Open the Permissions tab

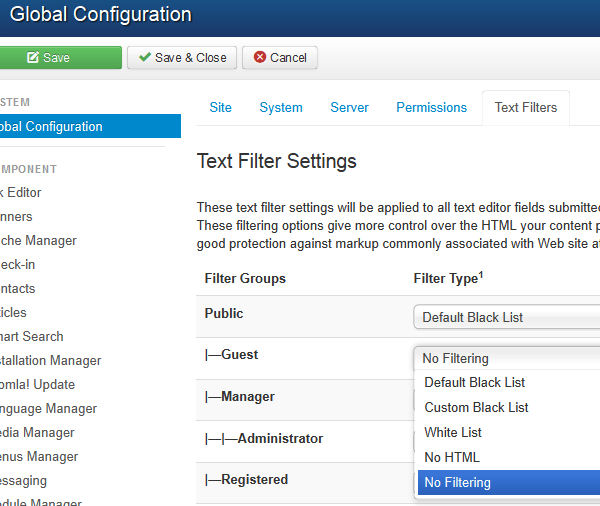431,107
